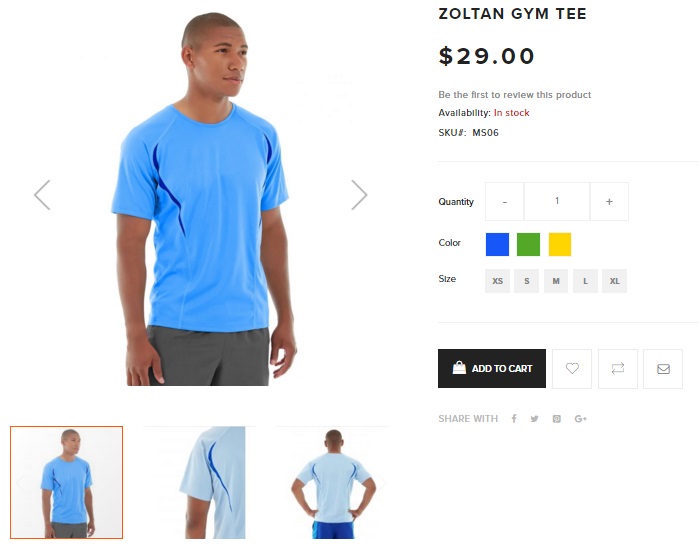Share on Pinterest icon
This screenshot has height=551, width=699.
557,419
